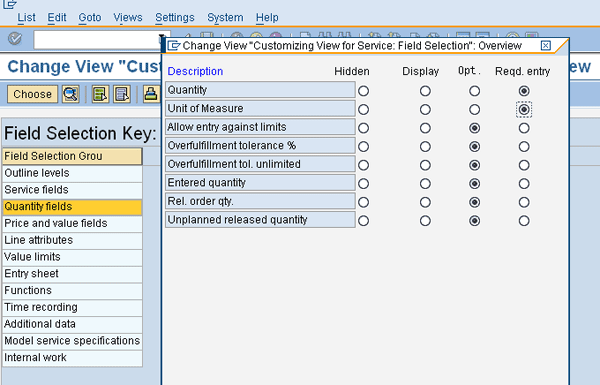Select the Entry sheet selection group

click(x=72, y=274)
